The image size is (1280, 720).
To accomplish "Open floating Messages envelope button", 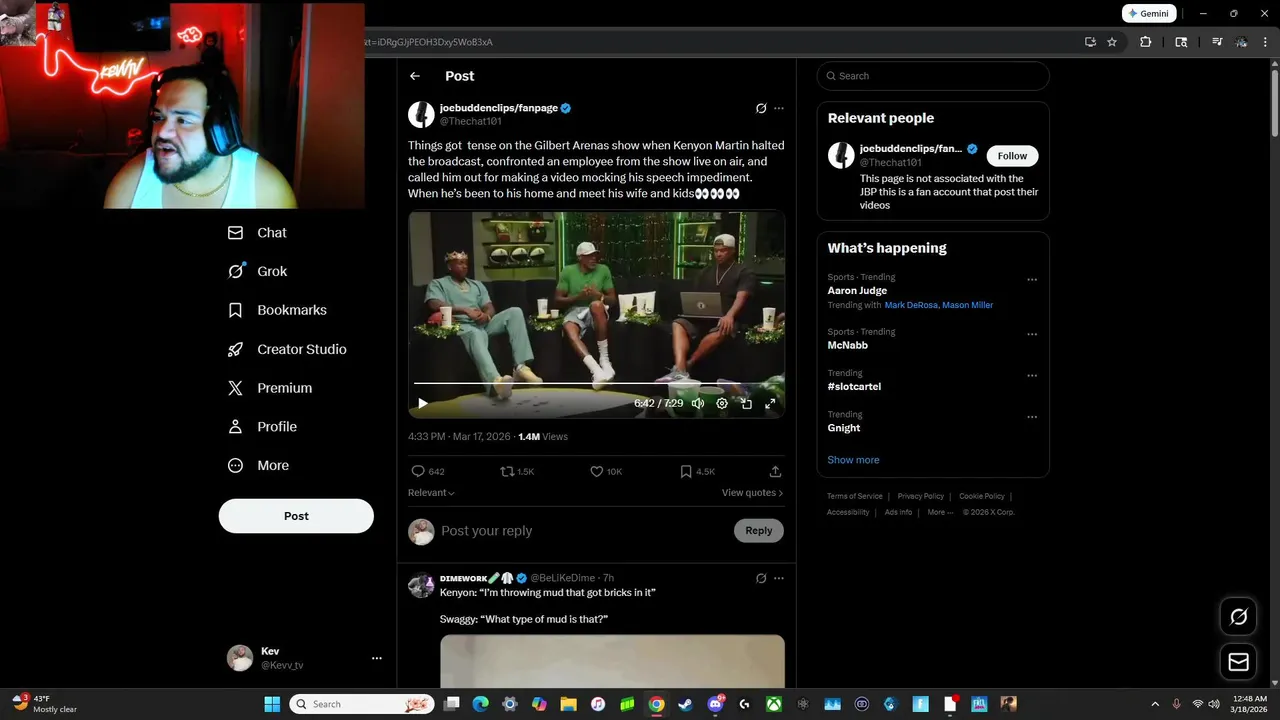I will coord(1238,662).
